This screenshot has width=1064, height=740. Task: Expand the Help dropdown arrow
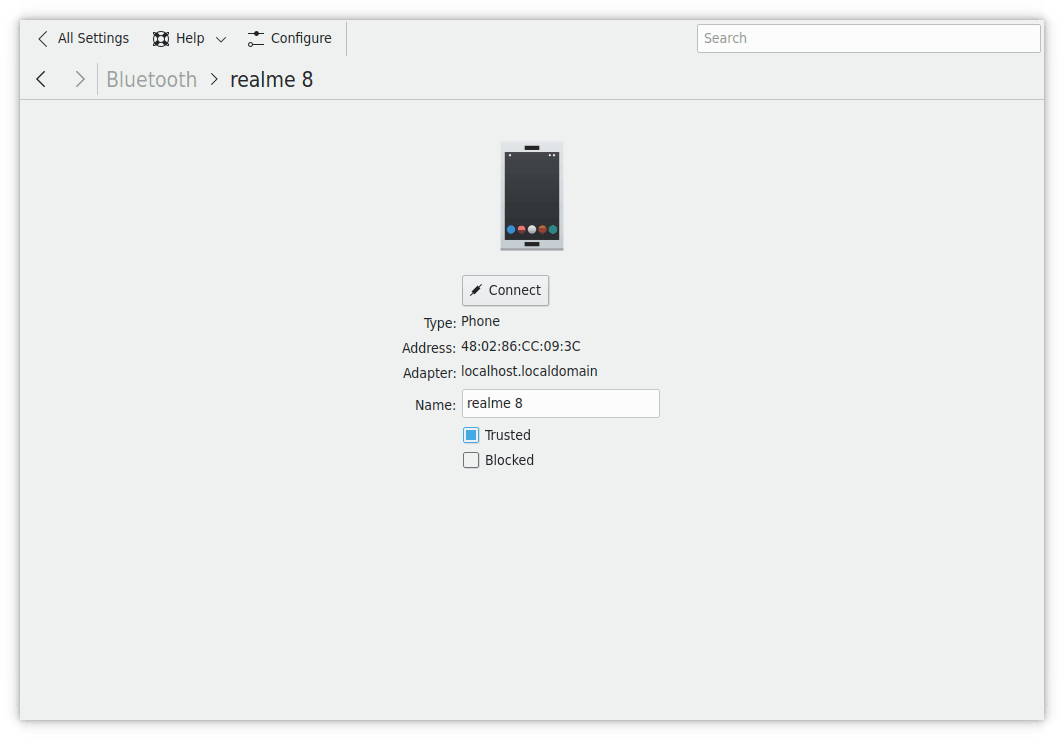click(x=221, y=40)
